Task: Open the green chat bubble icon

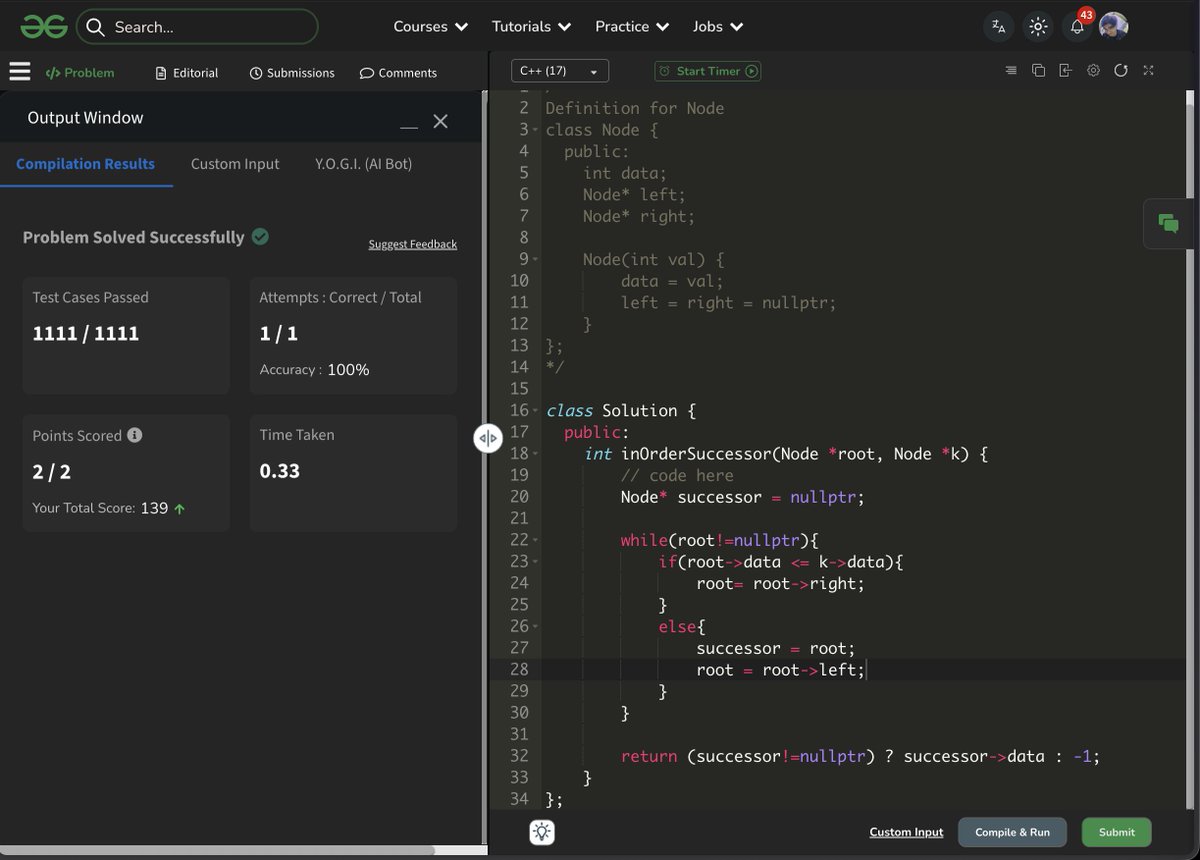Action: pos(1168,223)
